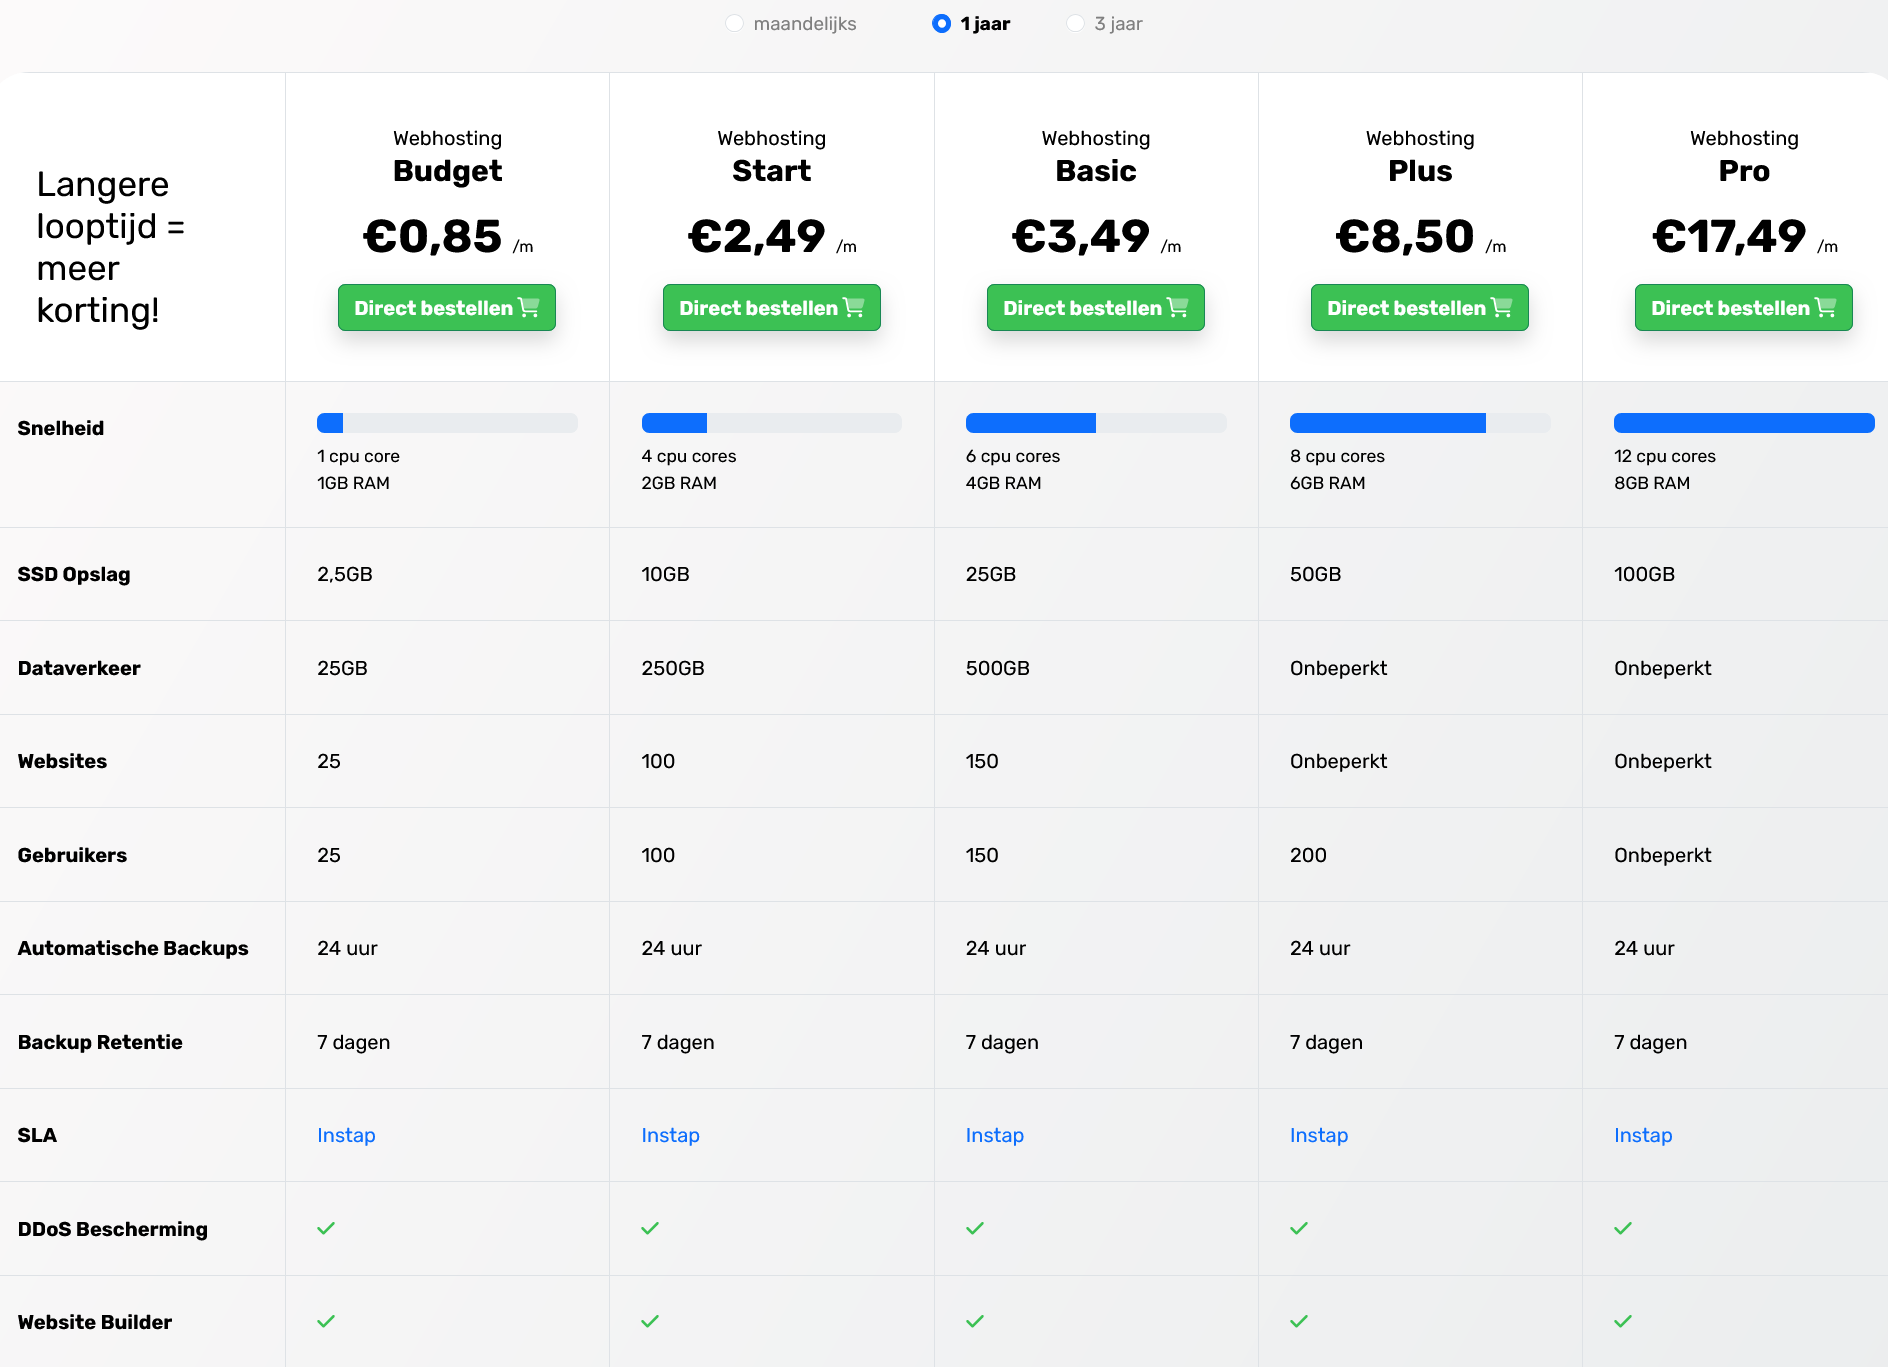Order Webhosting Basic via Direct bestellen
The image size is (1888, 1367).
click(1096, 308)
